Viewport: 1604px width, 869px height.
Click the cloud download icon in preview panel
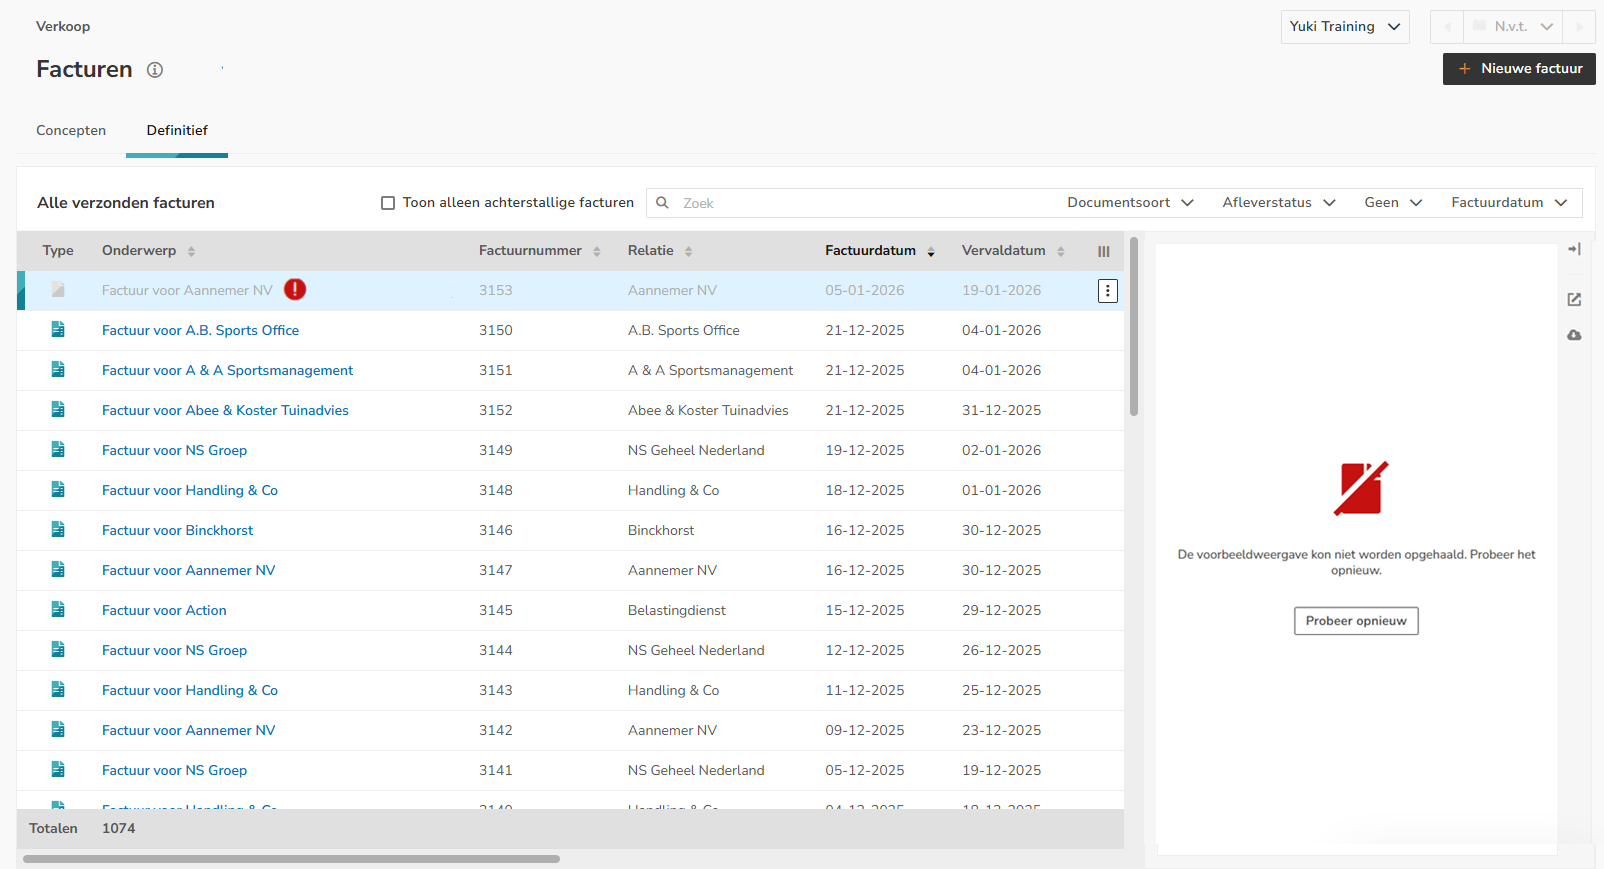pos(1574,335)
